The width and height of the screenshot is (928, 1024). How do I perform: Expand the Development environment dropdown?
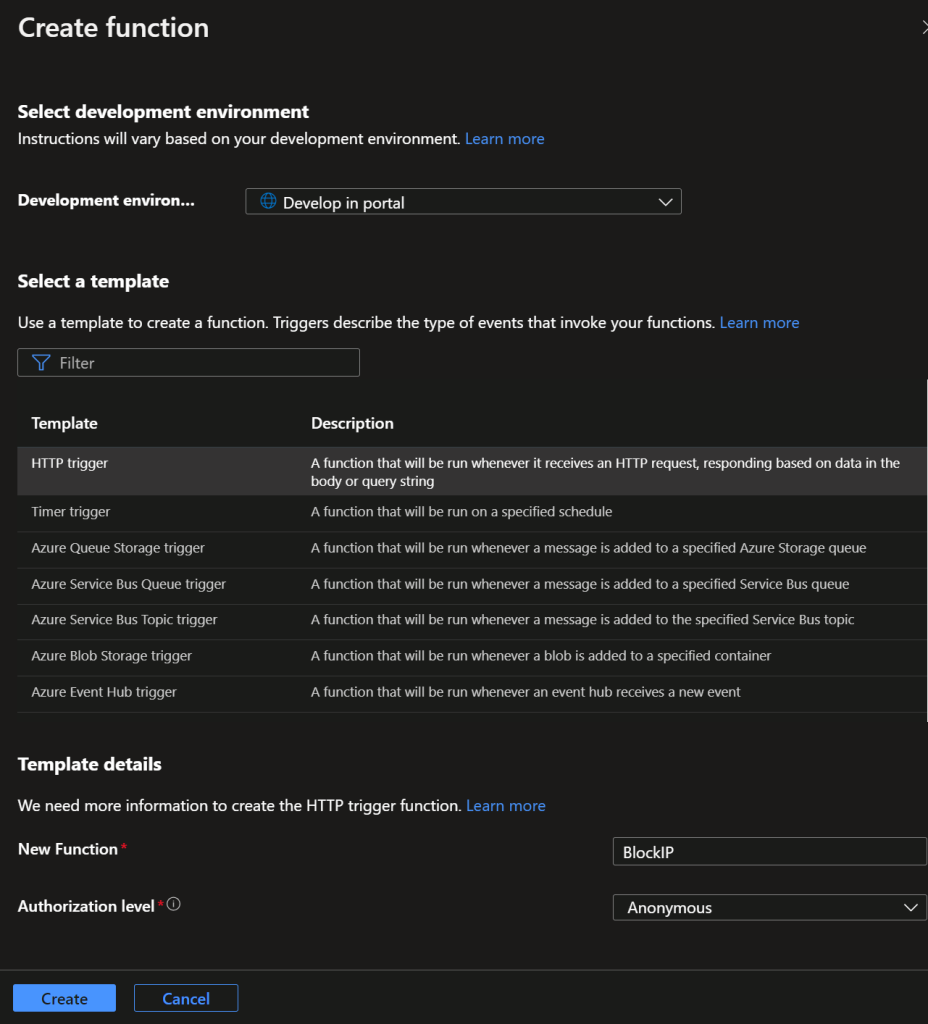[463, 202]
